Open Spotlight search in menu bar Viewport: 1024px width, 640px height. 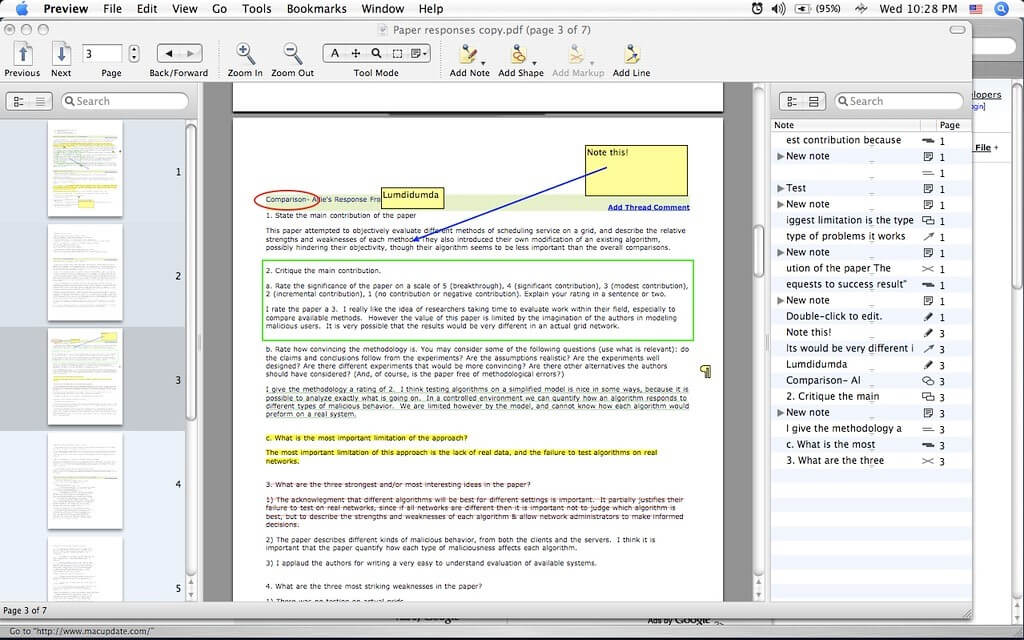pos(1001,8)
